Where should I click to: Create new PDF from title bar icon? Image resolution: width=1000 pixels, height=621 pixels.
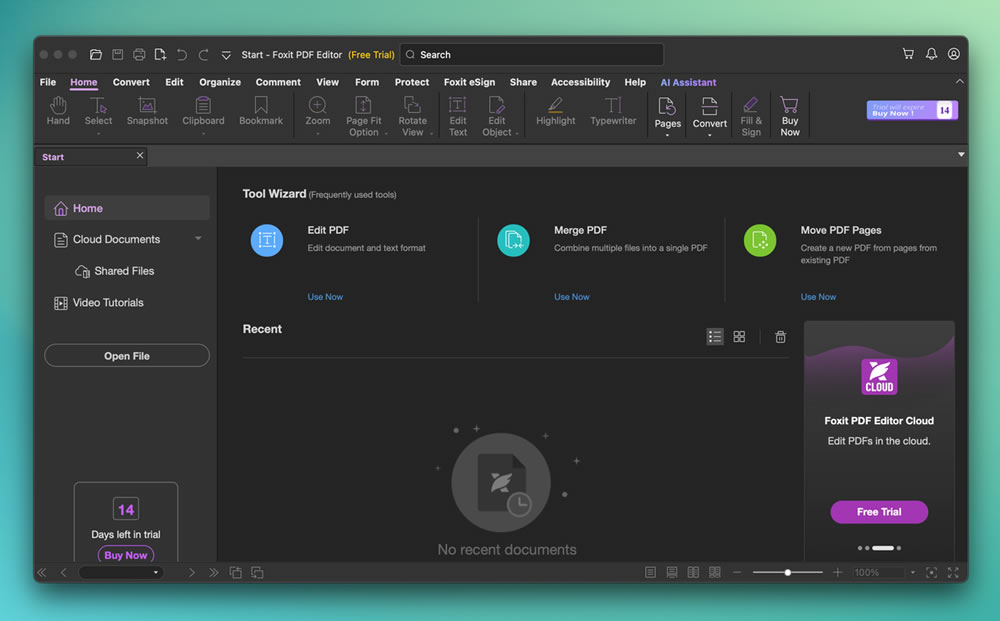[160, 55]
